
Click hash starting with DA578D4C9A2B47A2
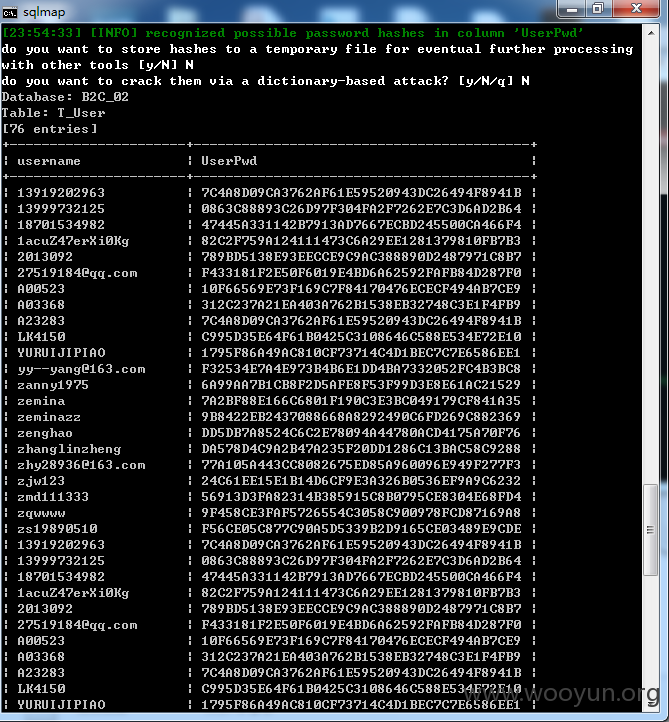coord(361,449)
